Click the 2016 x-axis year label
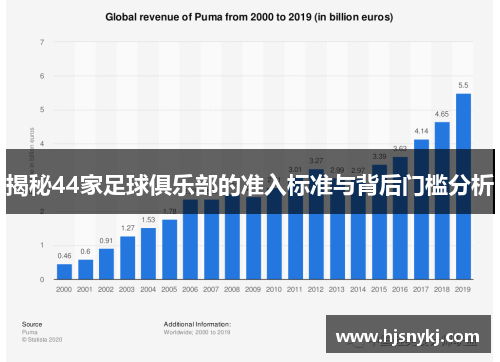The width and height of the screenshot is (500, 362). click(x=400, y=289)
